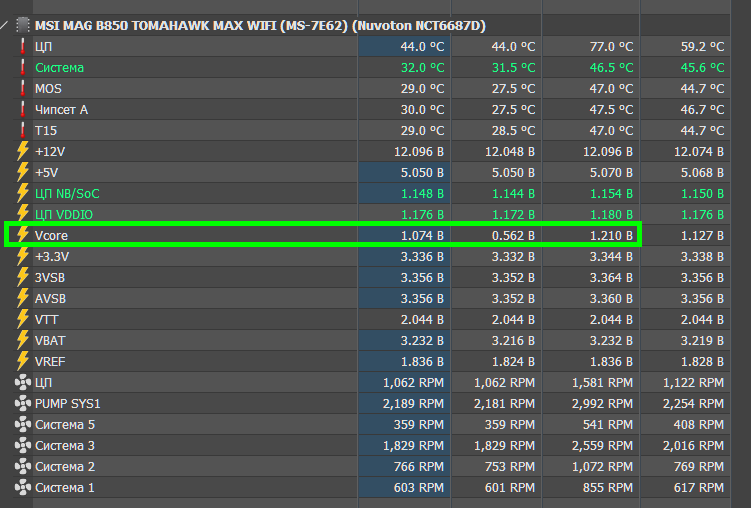This screenshot has height=508, width=751.
Task: Click the fan icon next to Система 5
Action: coord(22,425)
